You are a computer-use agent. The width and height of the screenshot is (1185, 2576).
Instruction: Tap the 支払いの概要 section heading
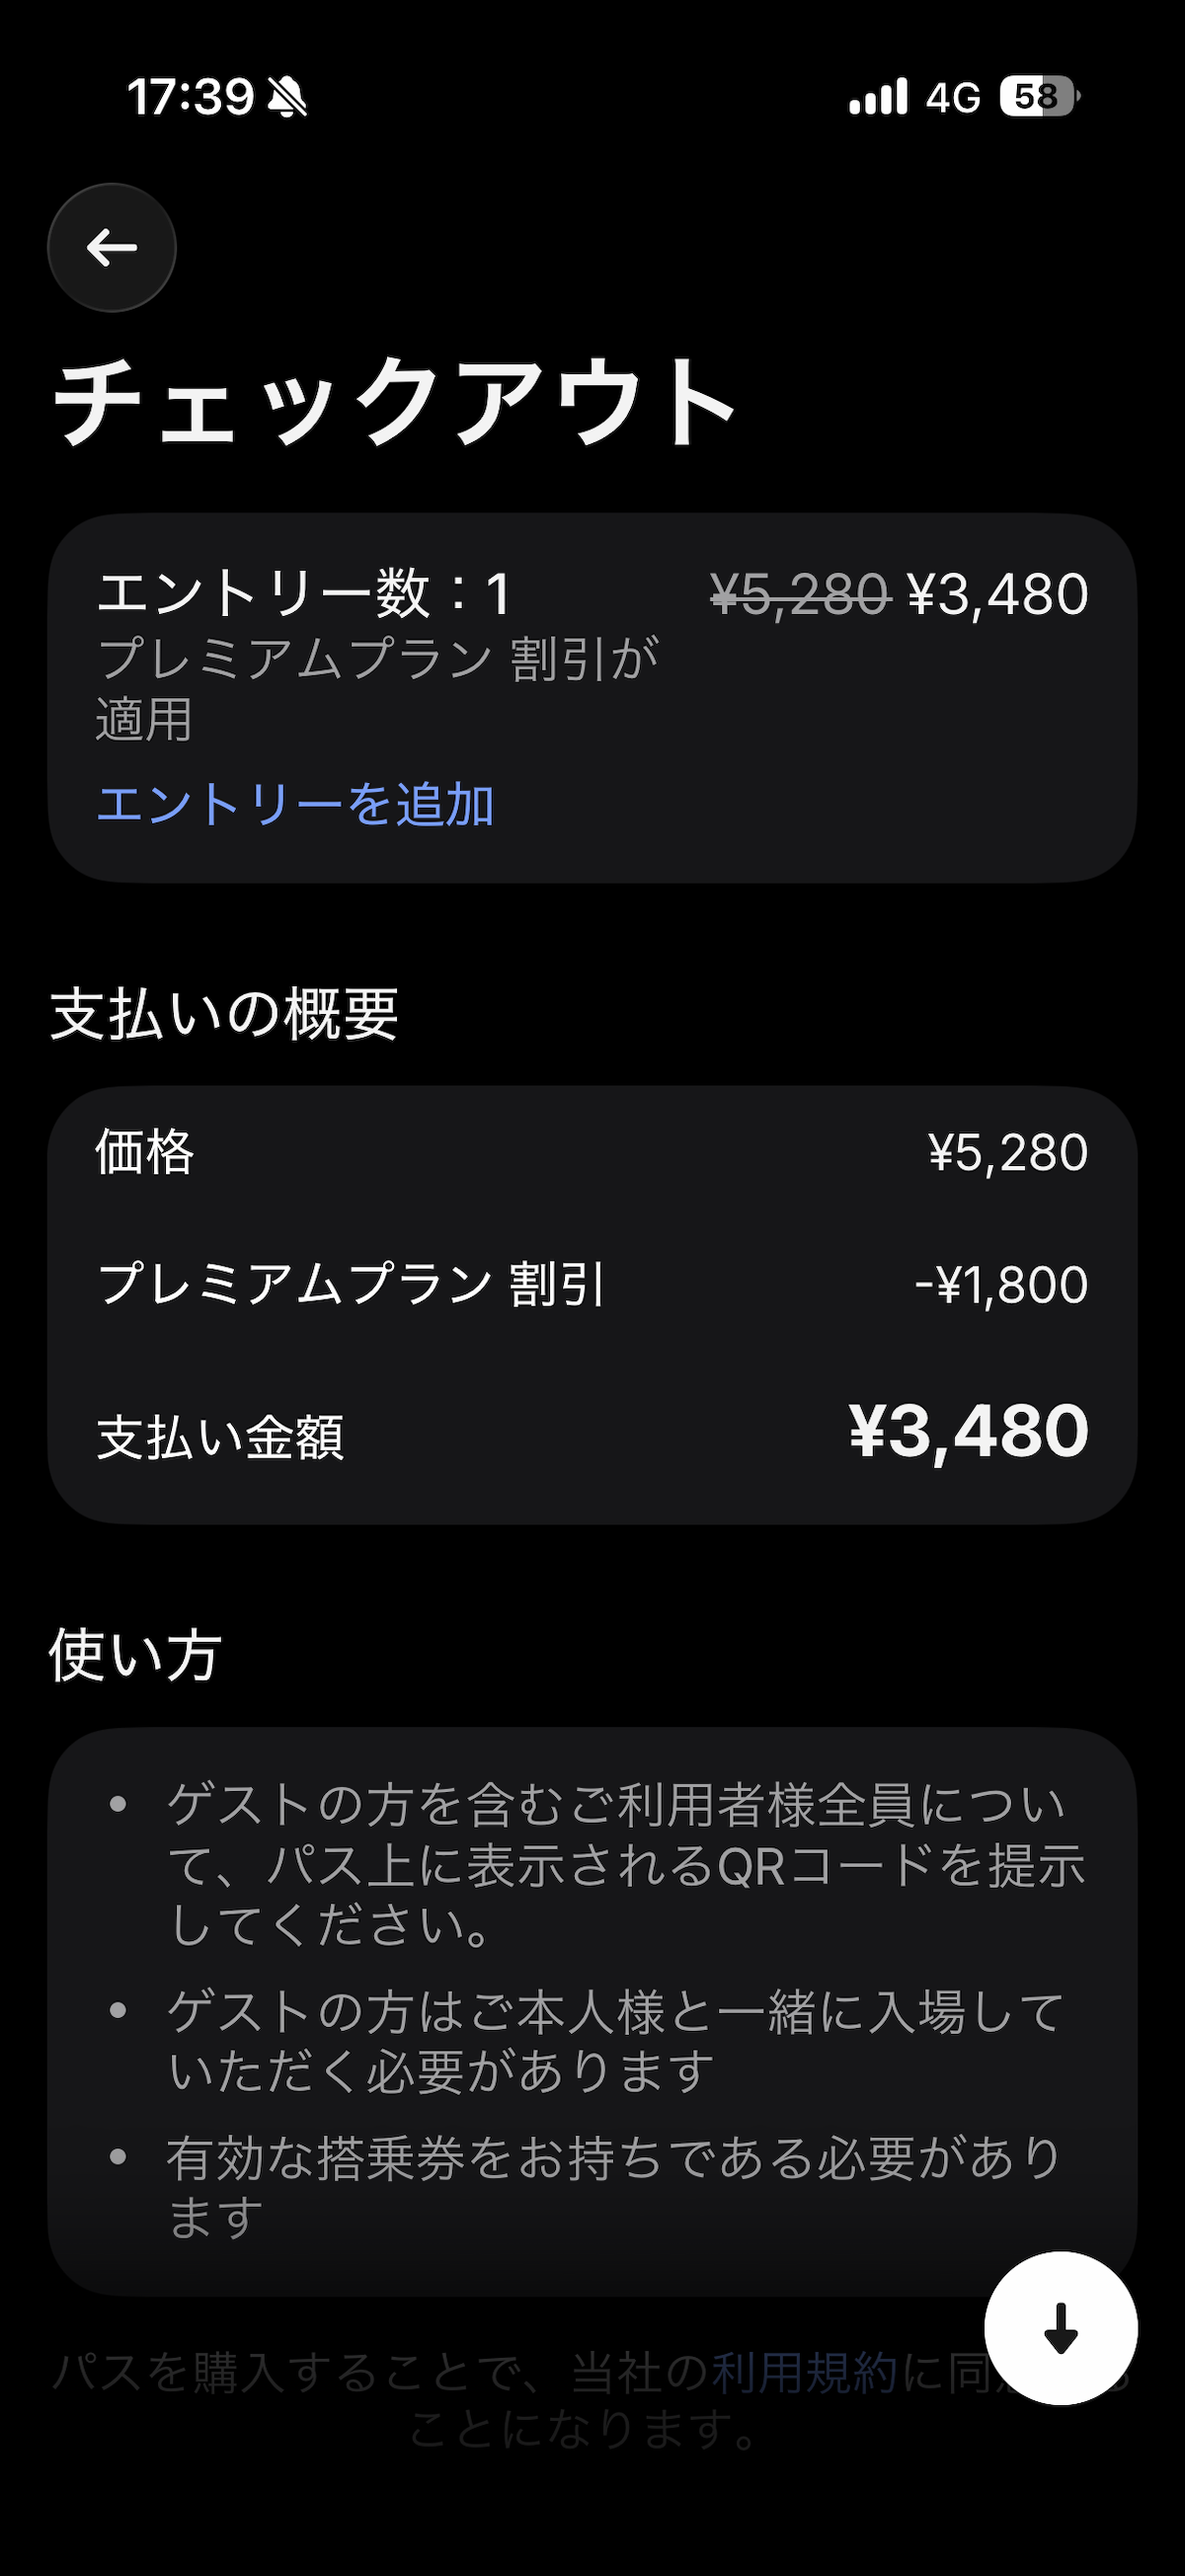(x=224, y=1014)
